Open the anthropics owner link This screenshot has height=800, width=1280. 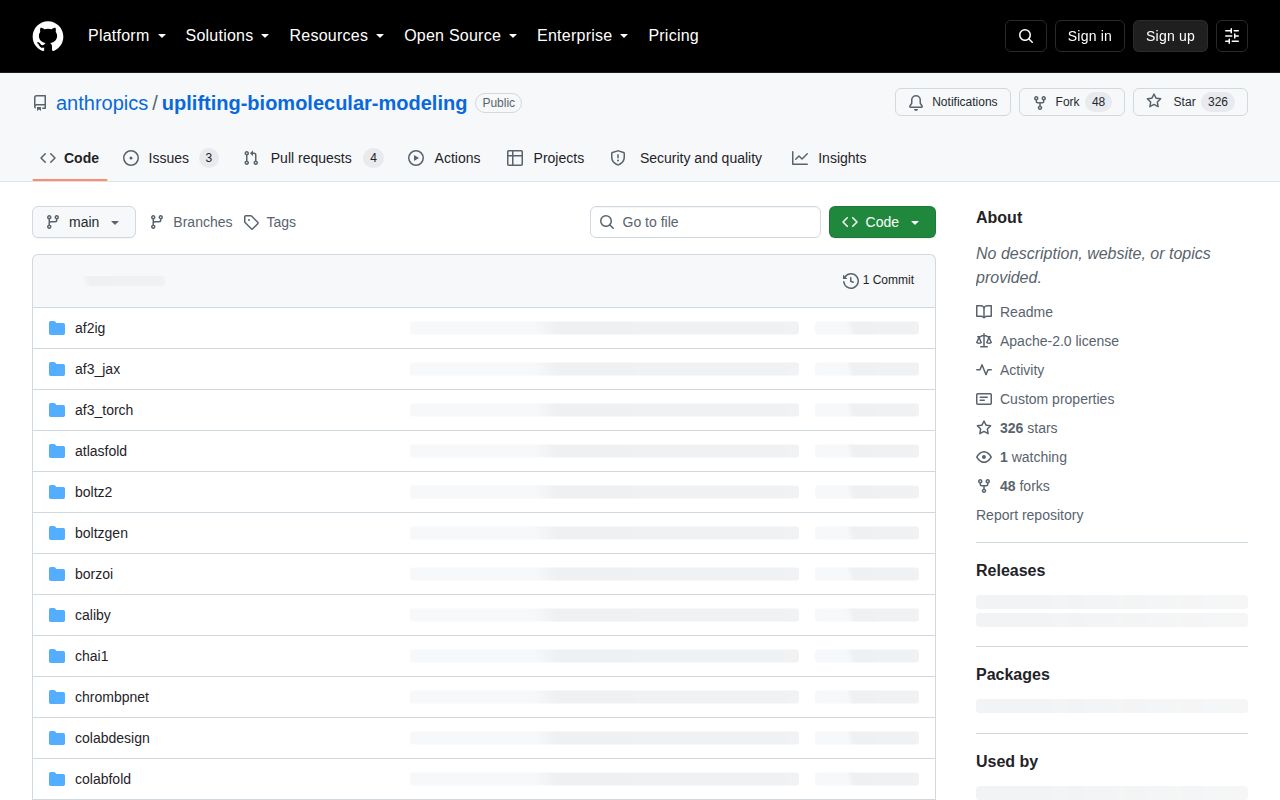[102, 103]
